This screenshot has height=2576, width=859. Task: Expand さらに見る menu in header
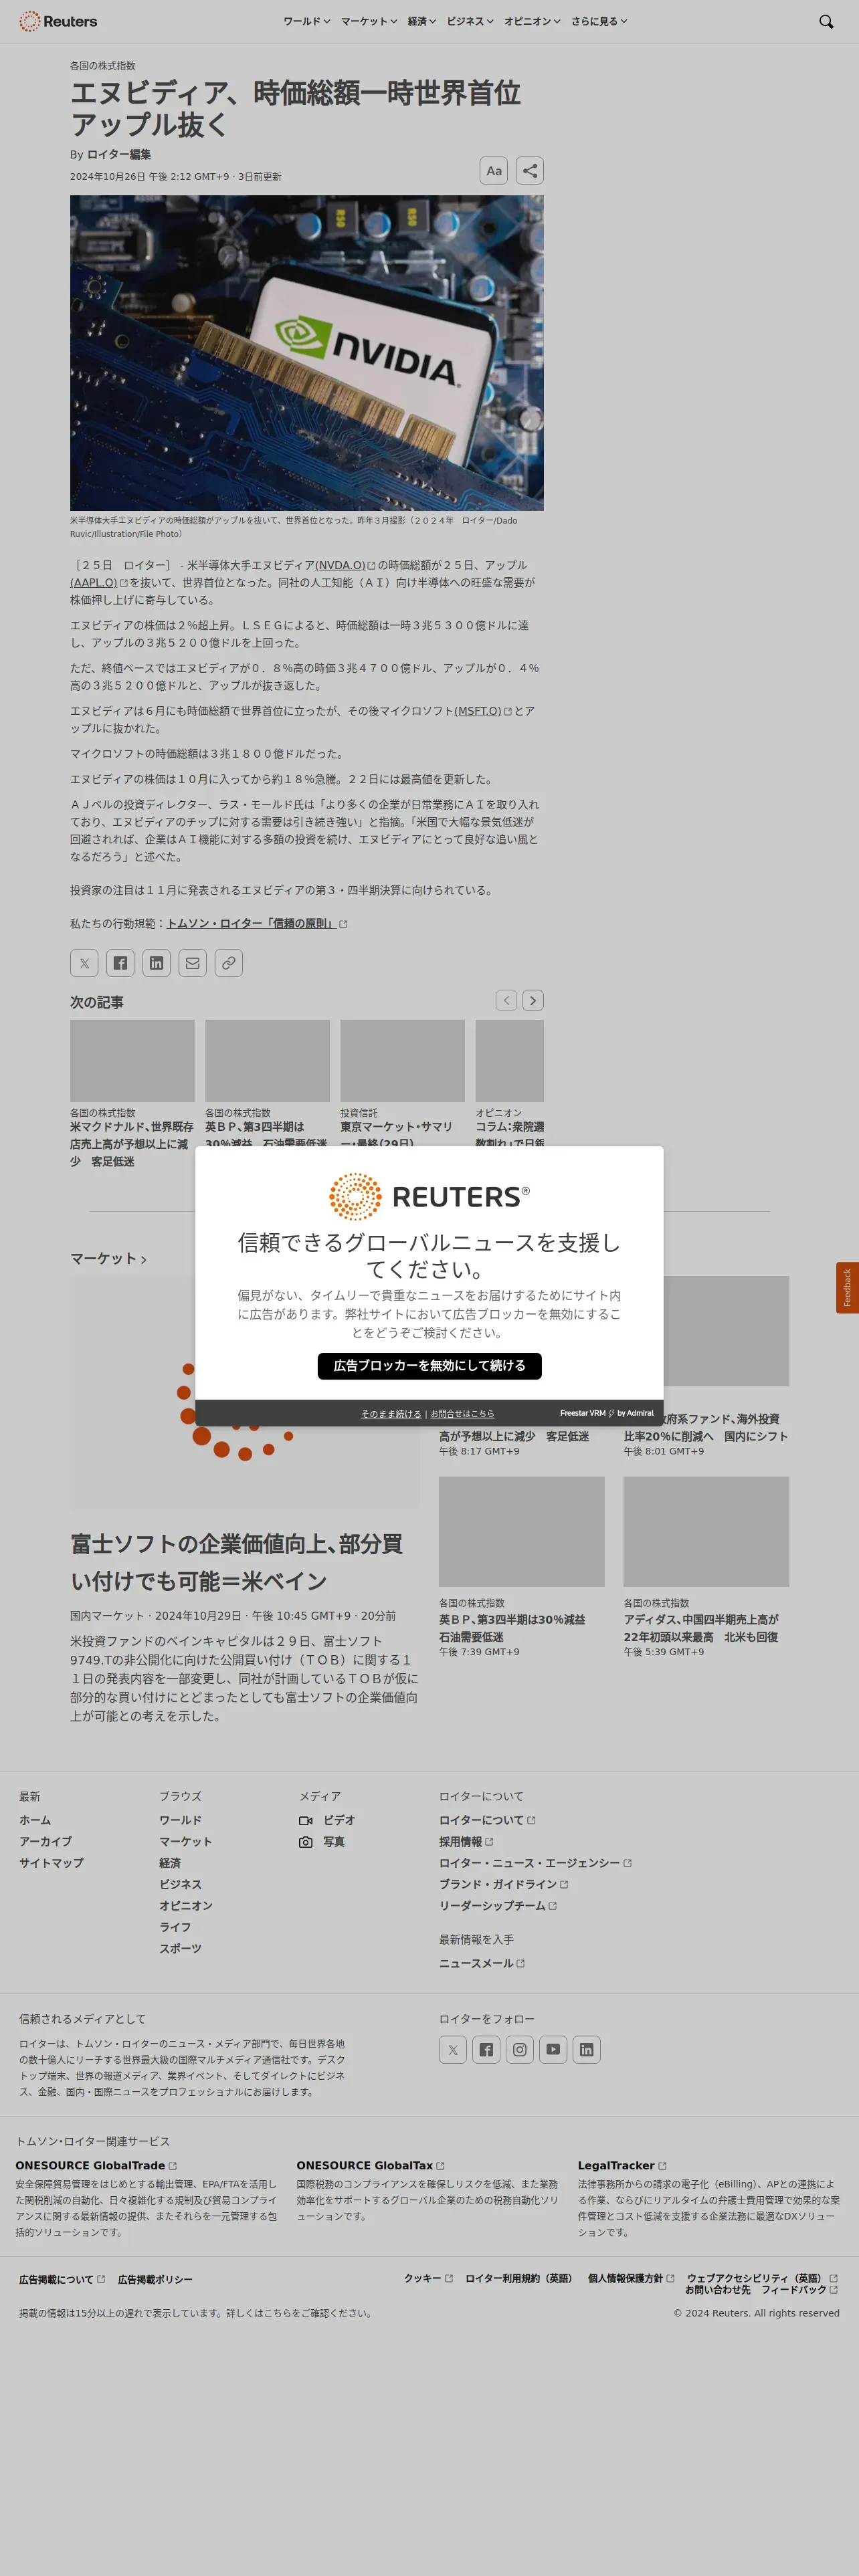(x=599, y=21)
